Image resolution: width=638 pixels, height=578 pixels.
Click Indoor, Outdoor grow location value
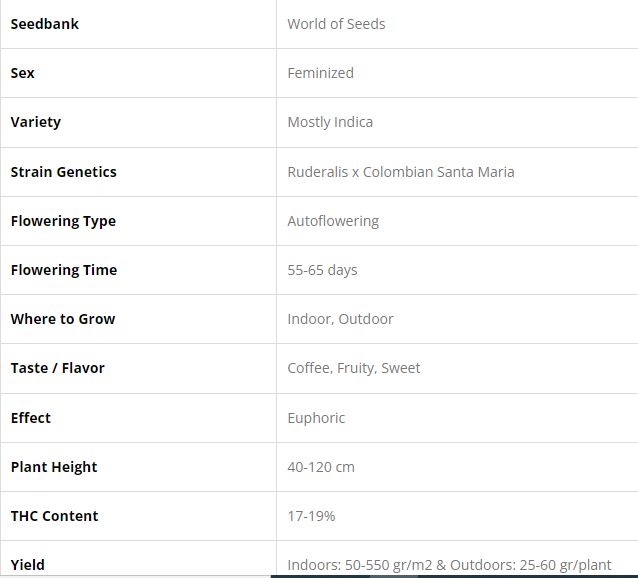[340, 319]
